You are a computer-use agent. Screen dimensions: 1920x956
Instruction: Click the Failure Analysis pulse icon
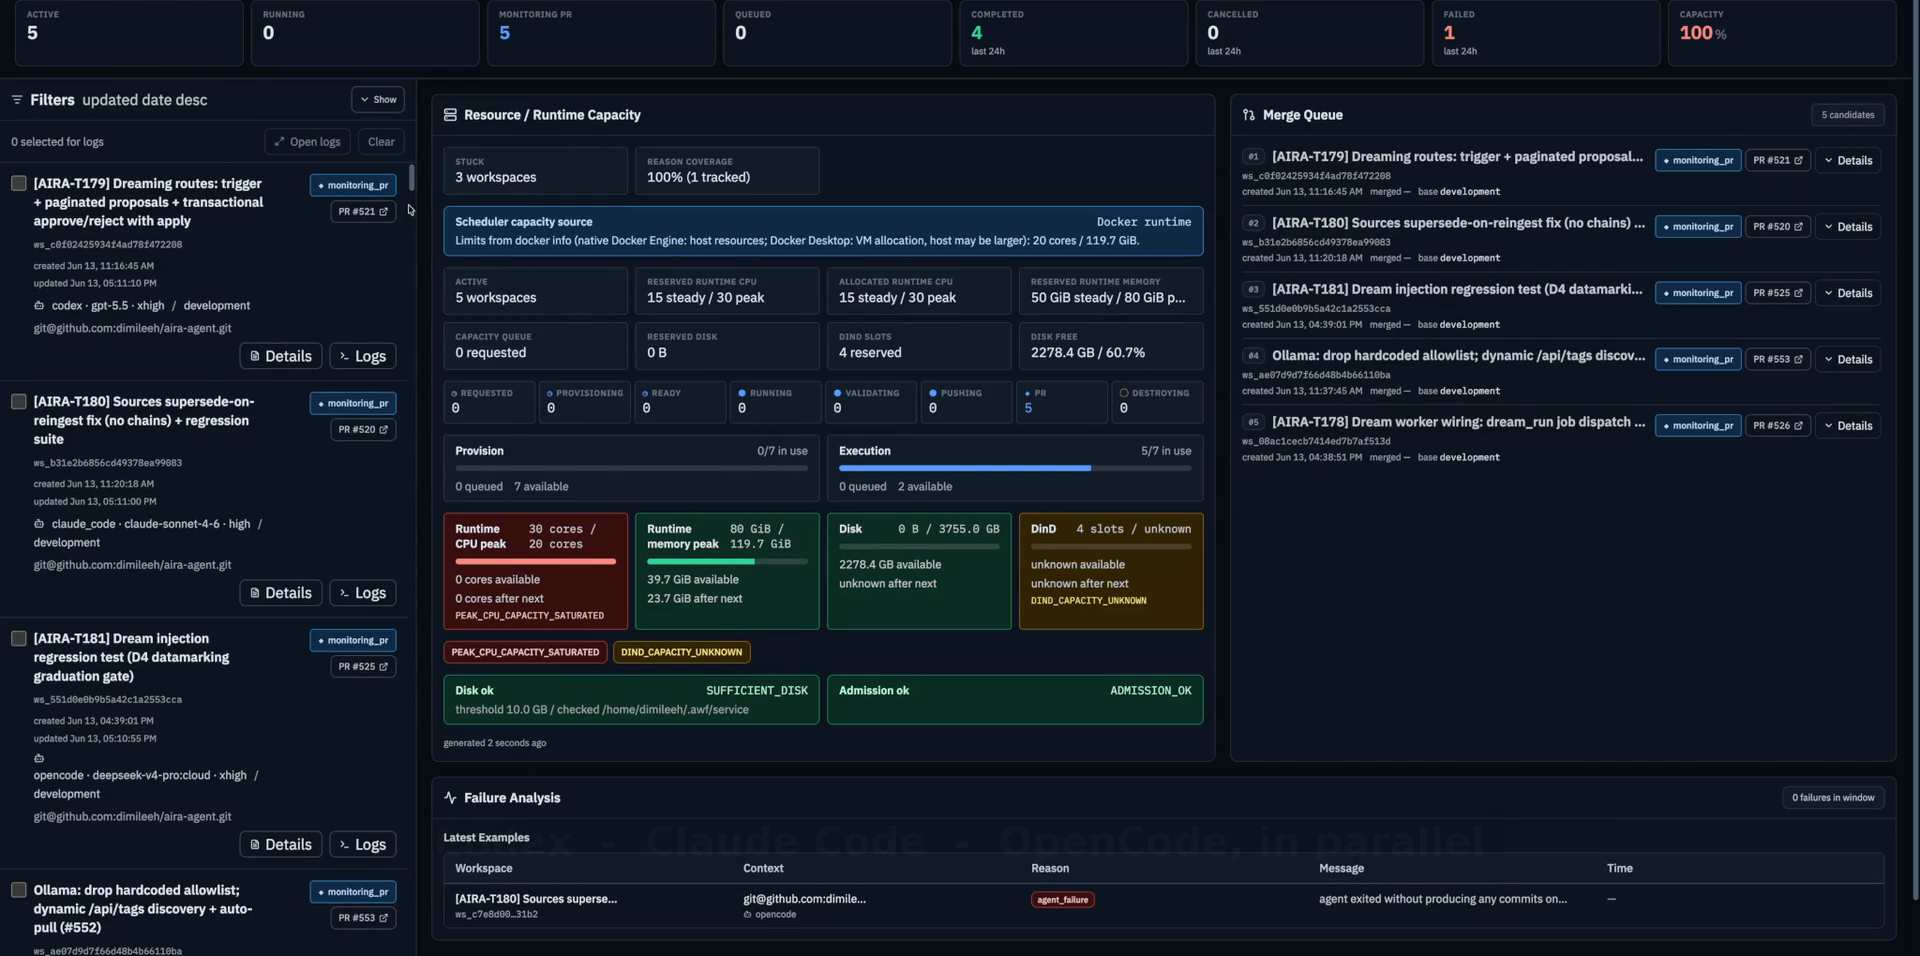click(450, 798)
